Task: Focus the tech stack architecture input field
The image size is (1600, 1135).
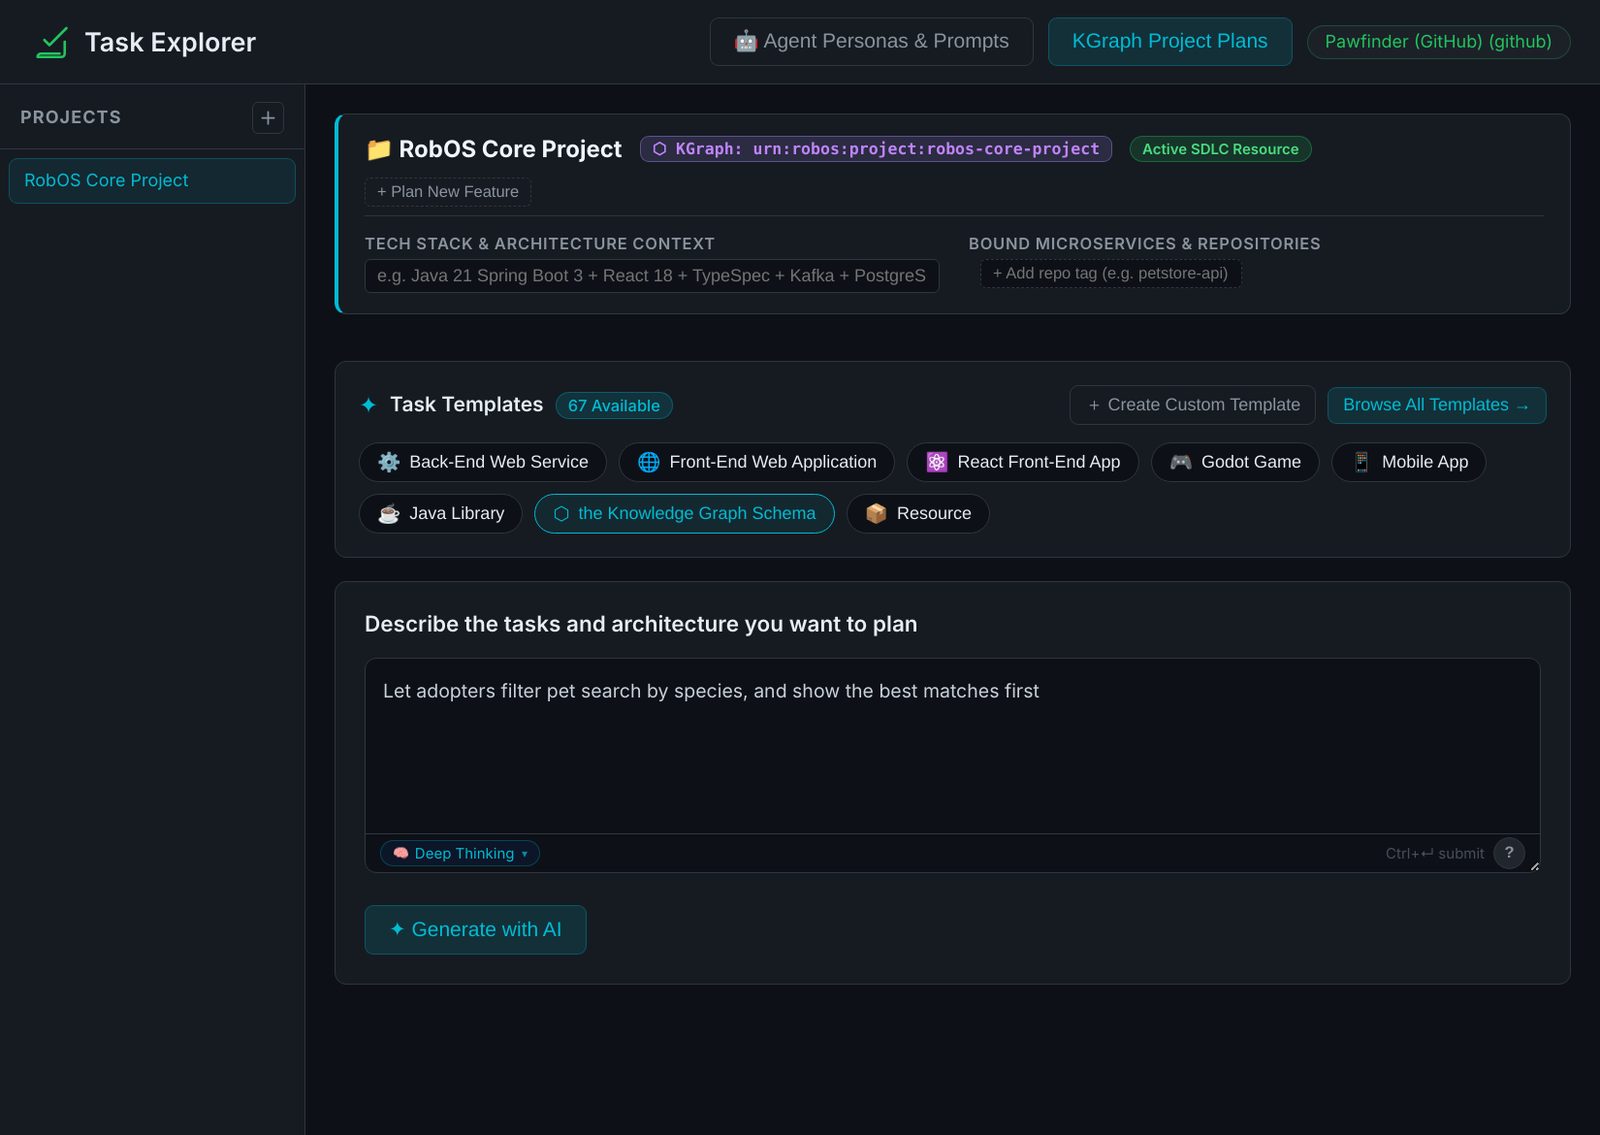Action: [652, 276]
